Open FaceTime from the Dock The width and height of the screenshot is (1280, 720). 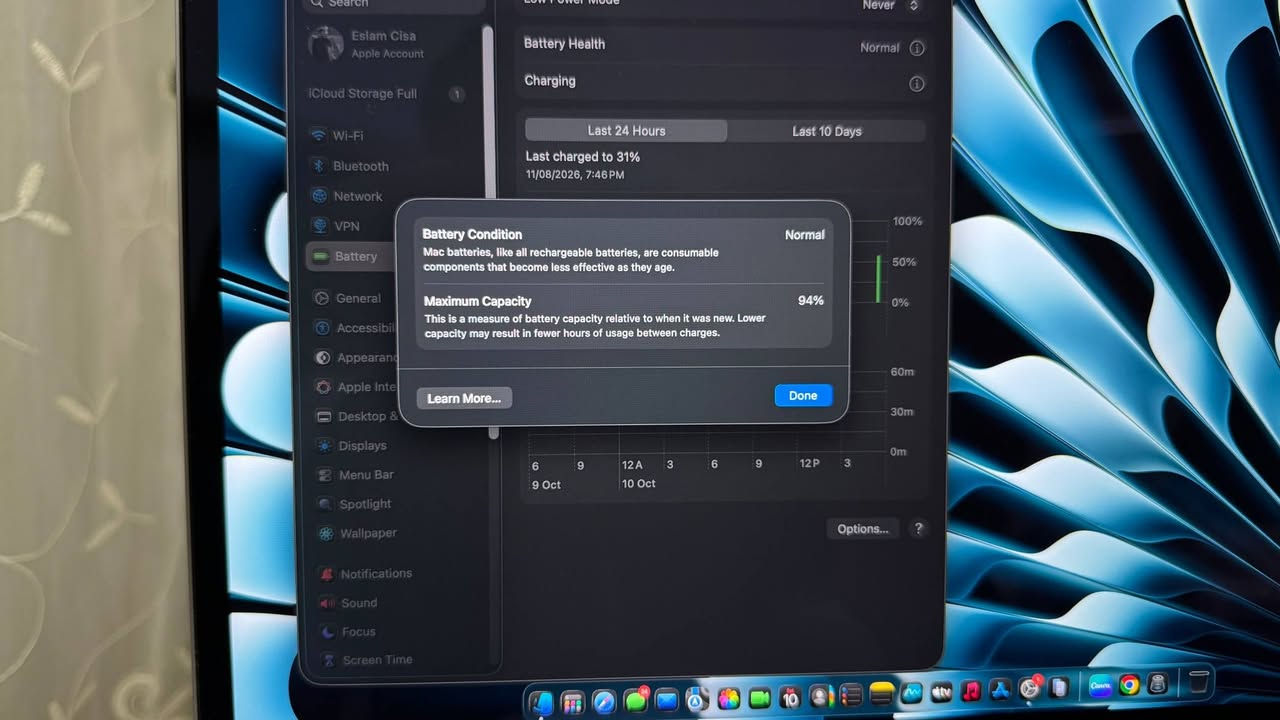[759, 697]
